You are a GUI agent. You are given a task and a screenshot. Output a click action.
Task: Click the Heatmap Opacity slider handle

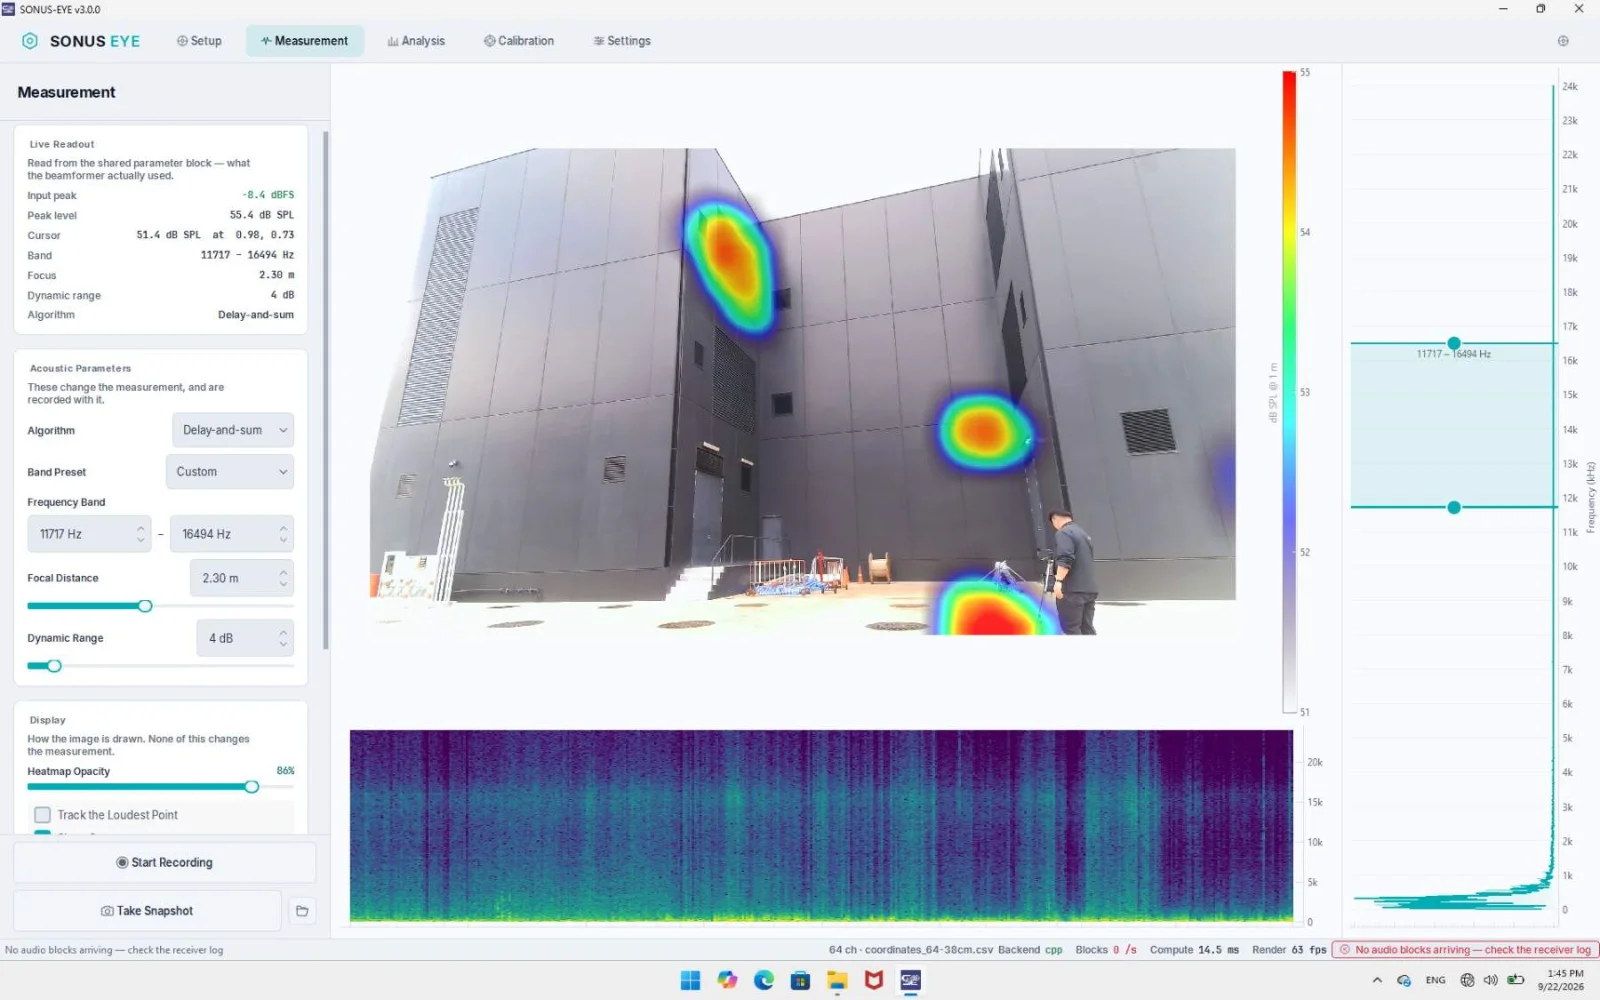click(252, 787)
